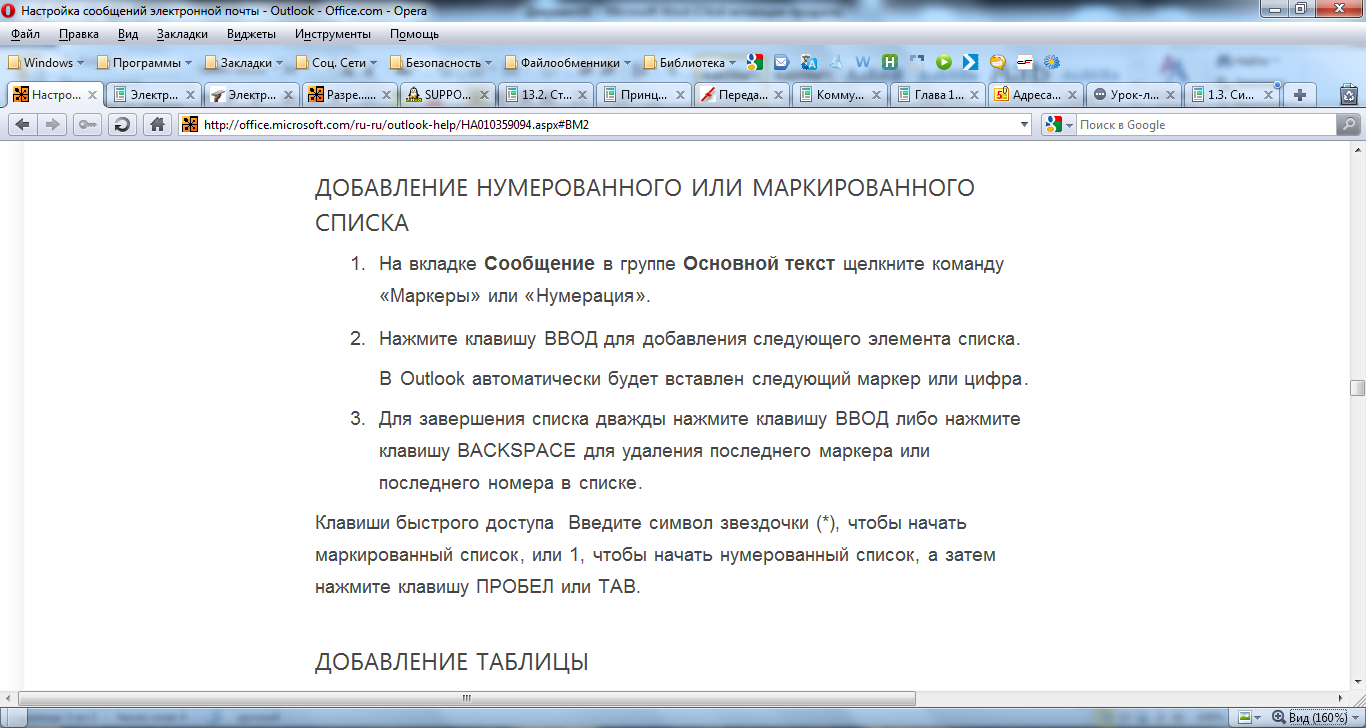Image resolution: width=1366 pixels, height=728 pixels.
Task: Click the mail envelope bookmark icon
Action: 782,62
